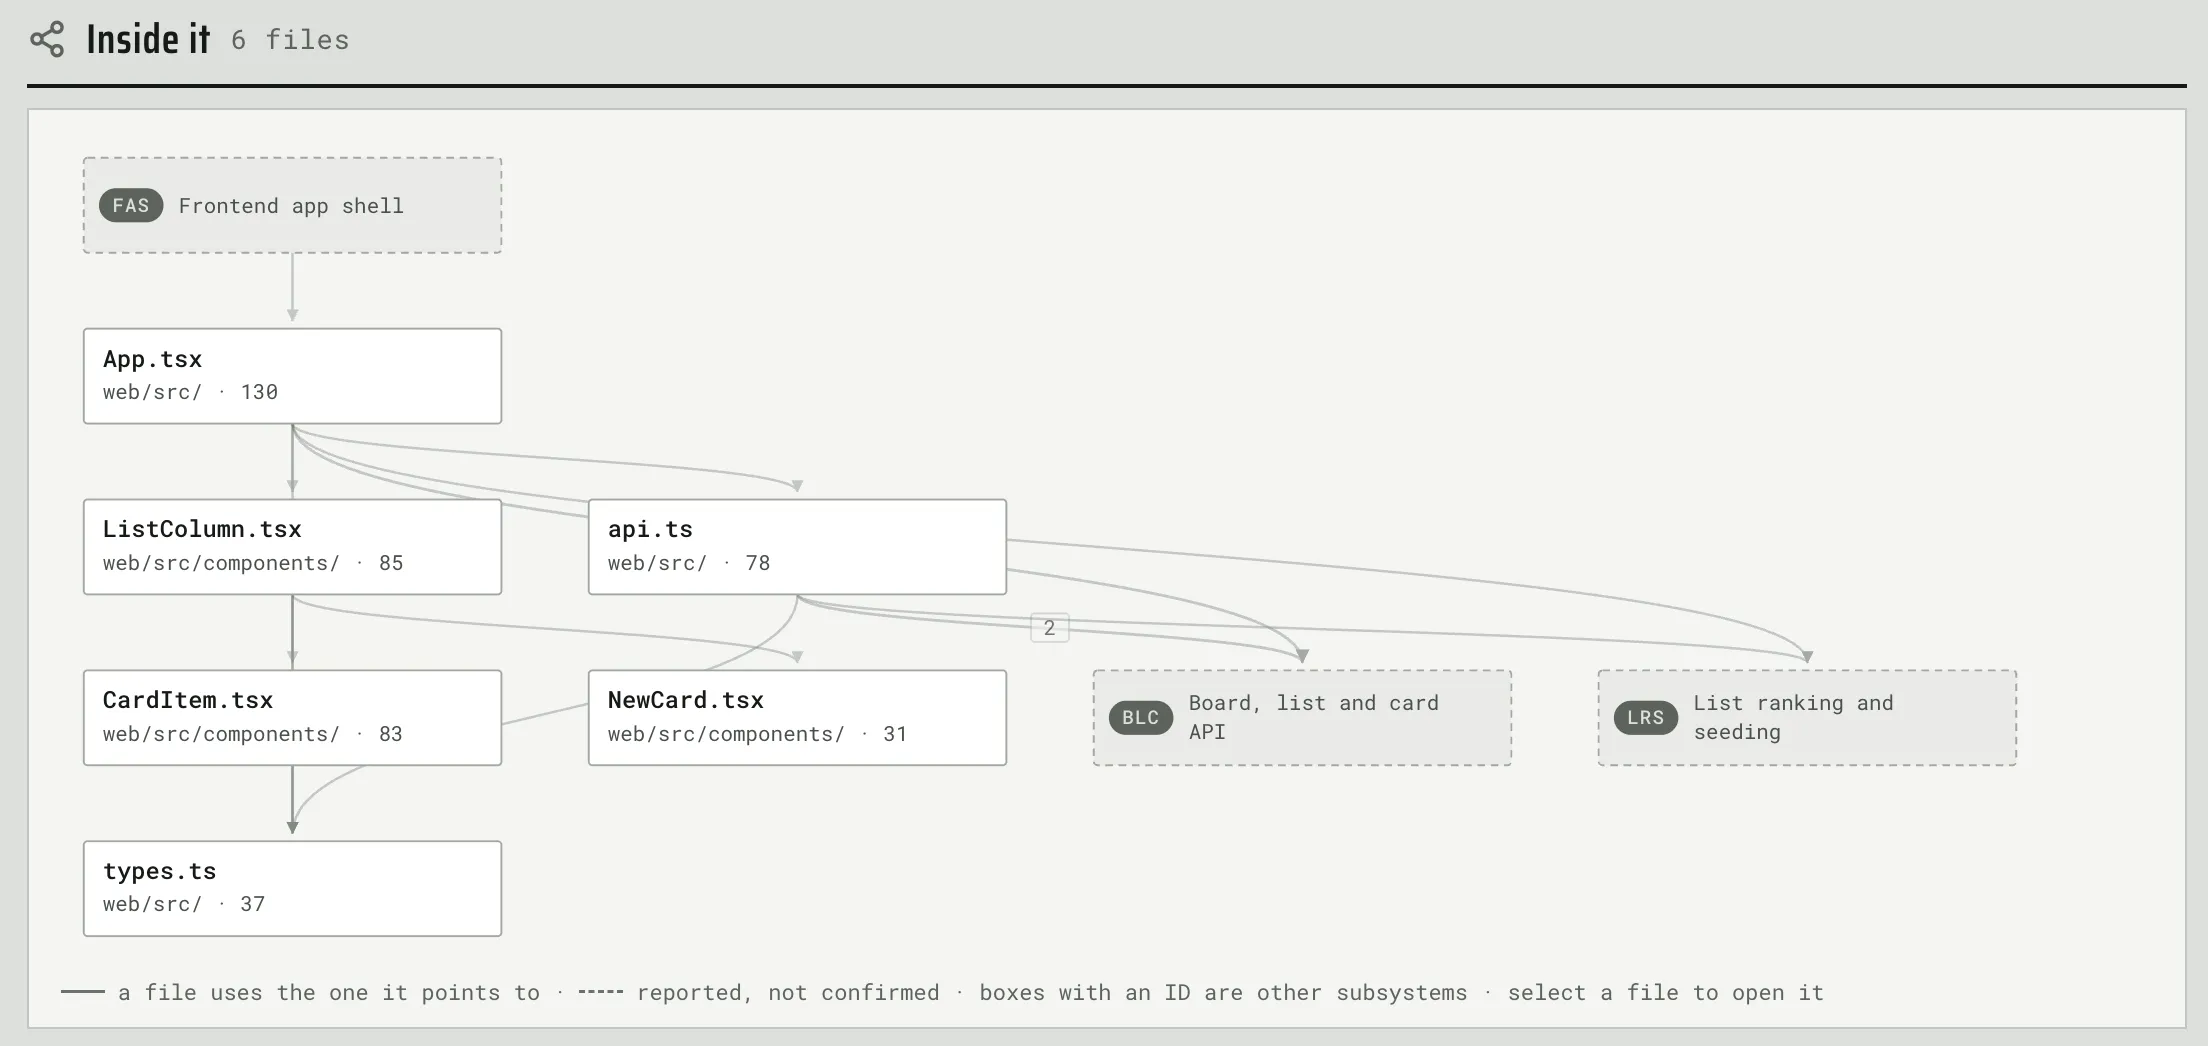Click legend text select a file to open it
This screenshot has width=2208, height=1046.
pyautogui.click(x=1666, y=993)
